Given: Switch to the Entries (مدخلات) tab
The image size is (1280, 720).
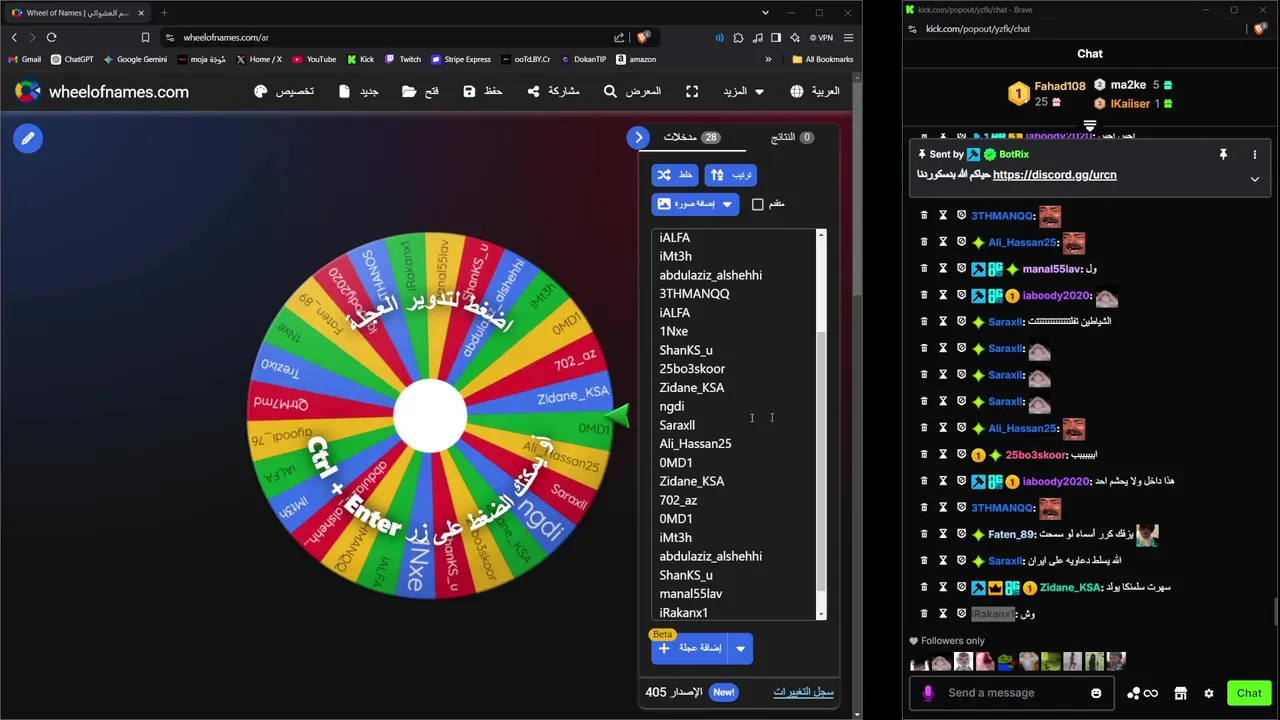Looking at the screenshot, I should (692, 137).
